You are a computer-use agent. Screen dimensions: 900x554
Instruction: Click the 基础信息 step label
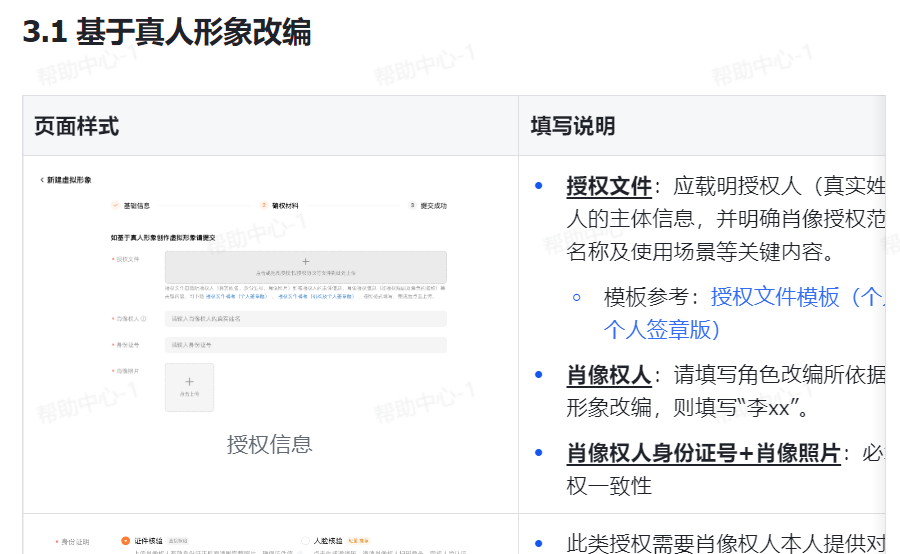pyautogui.click(x=137, y=206)
